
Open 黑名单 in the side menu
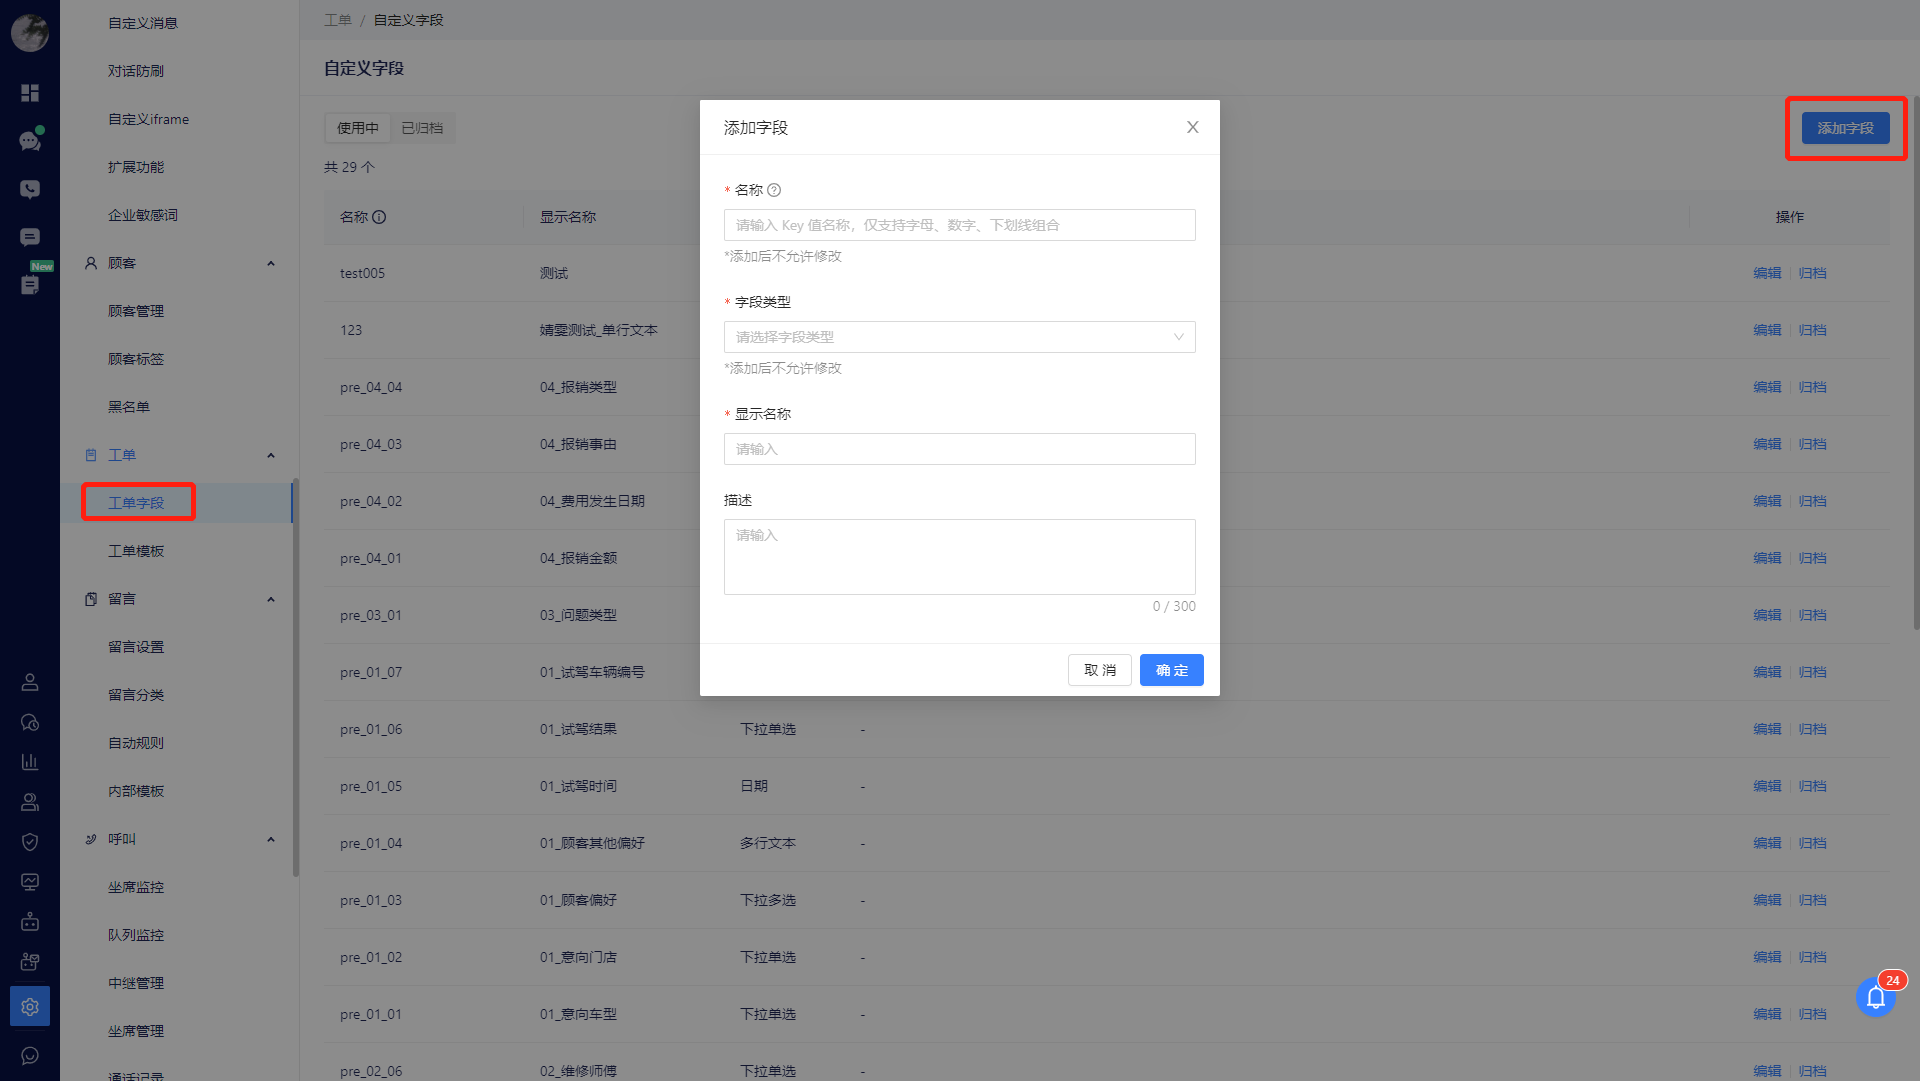point(129,407)
